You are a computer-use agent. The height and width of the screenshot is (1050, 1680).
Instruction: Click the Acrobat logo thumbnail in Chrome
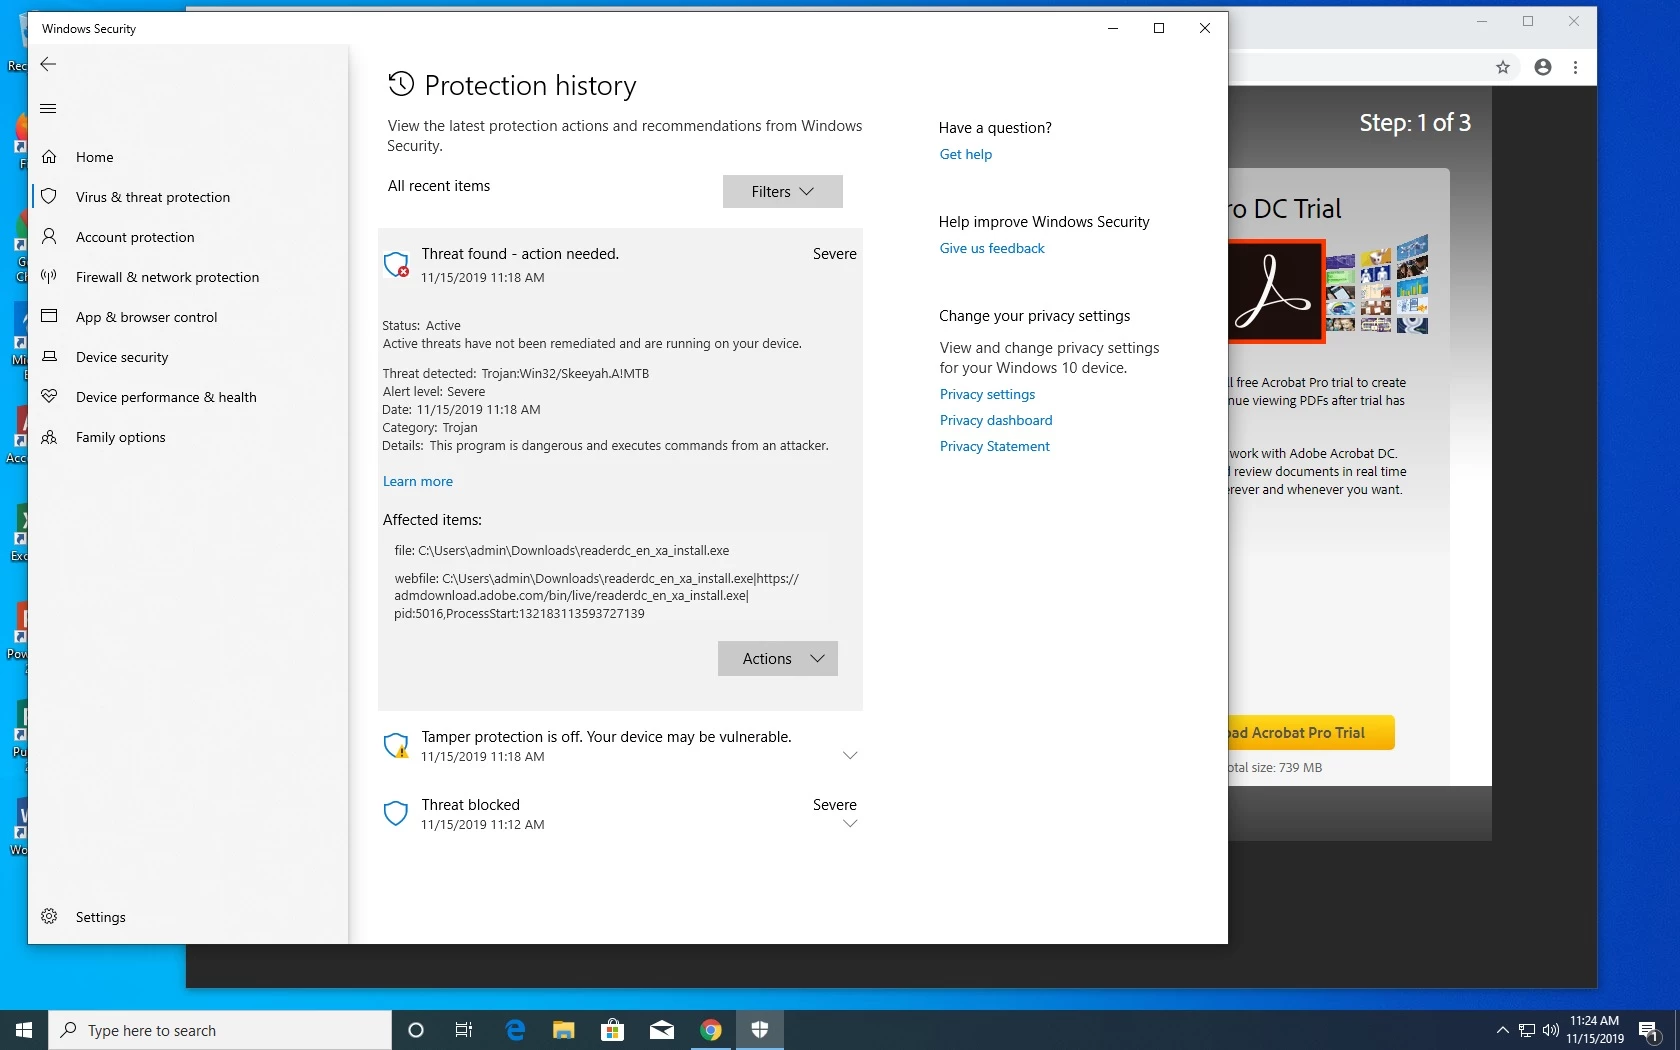(x=1276, y=291)
